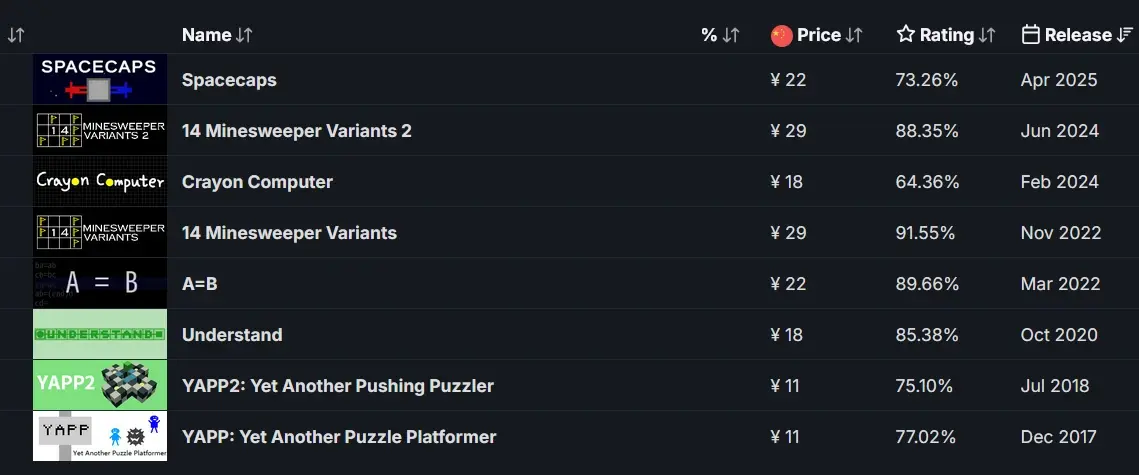
Task: Open the 14 Minesweeper Variants 2 link
Action: (x=296, y=131)
